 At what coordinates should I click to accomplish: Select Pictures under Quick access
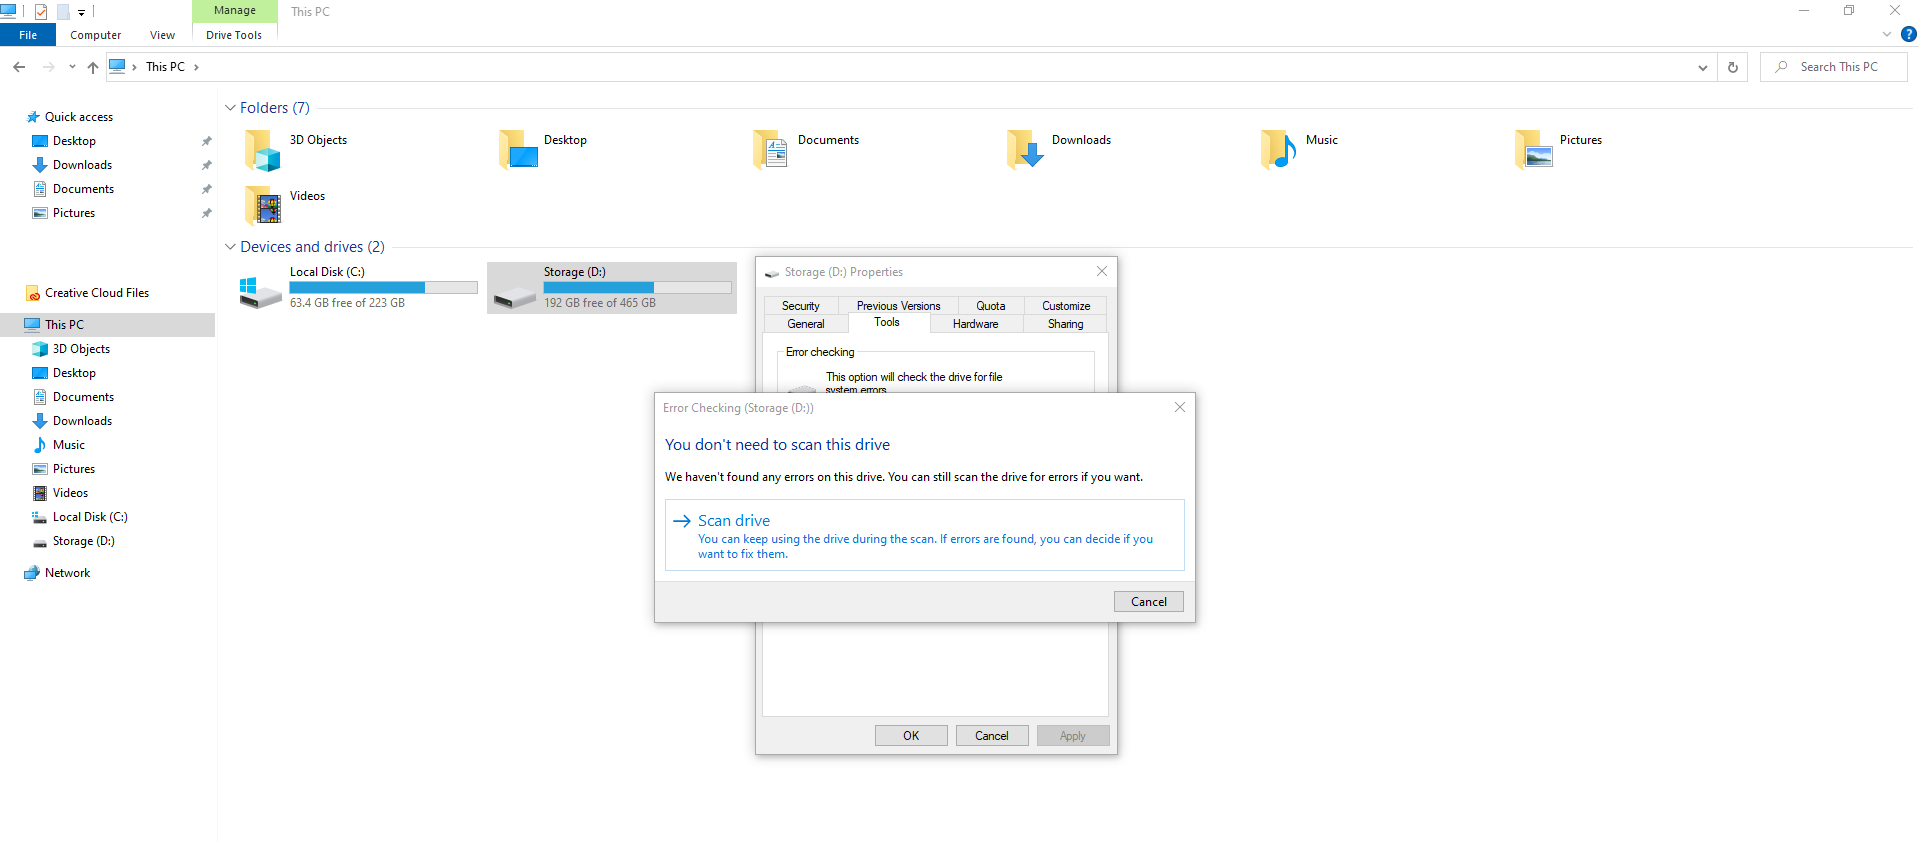(x=74, y=213)
